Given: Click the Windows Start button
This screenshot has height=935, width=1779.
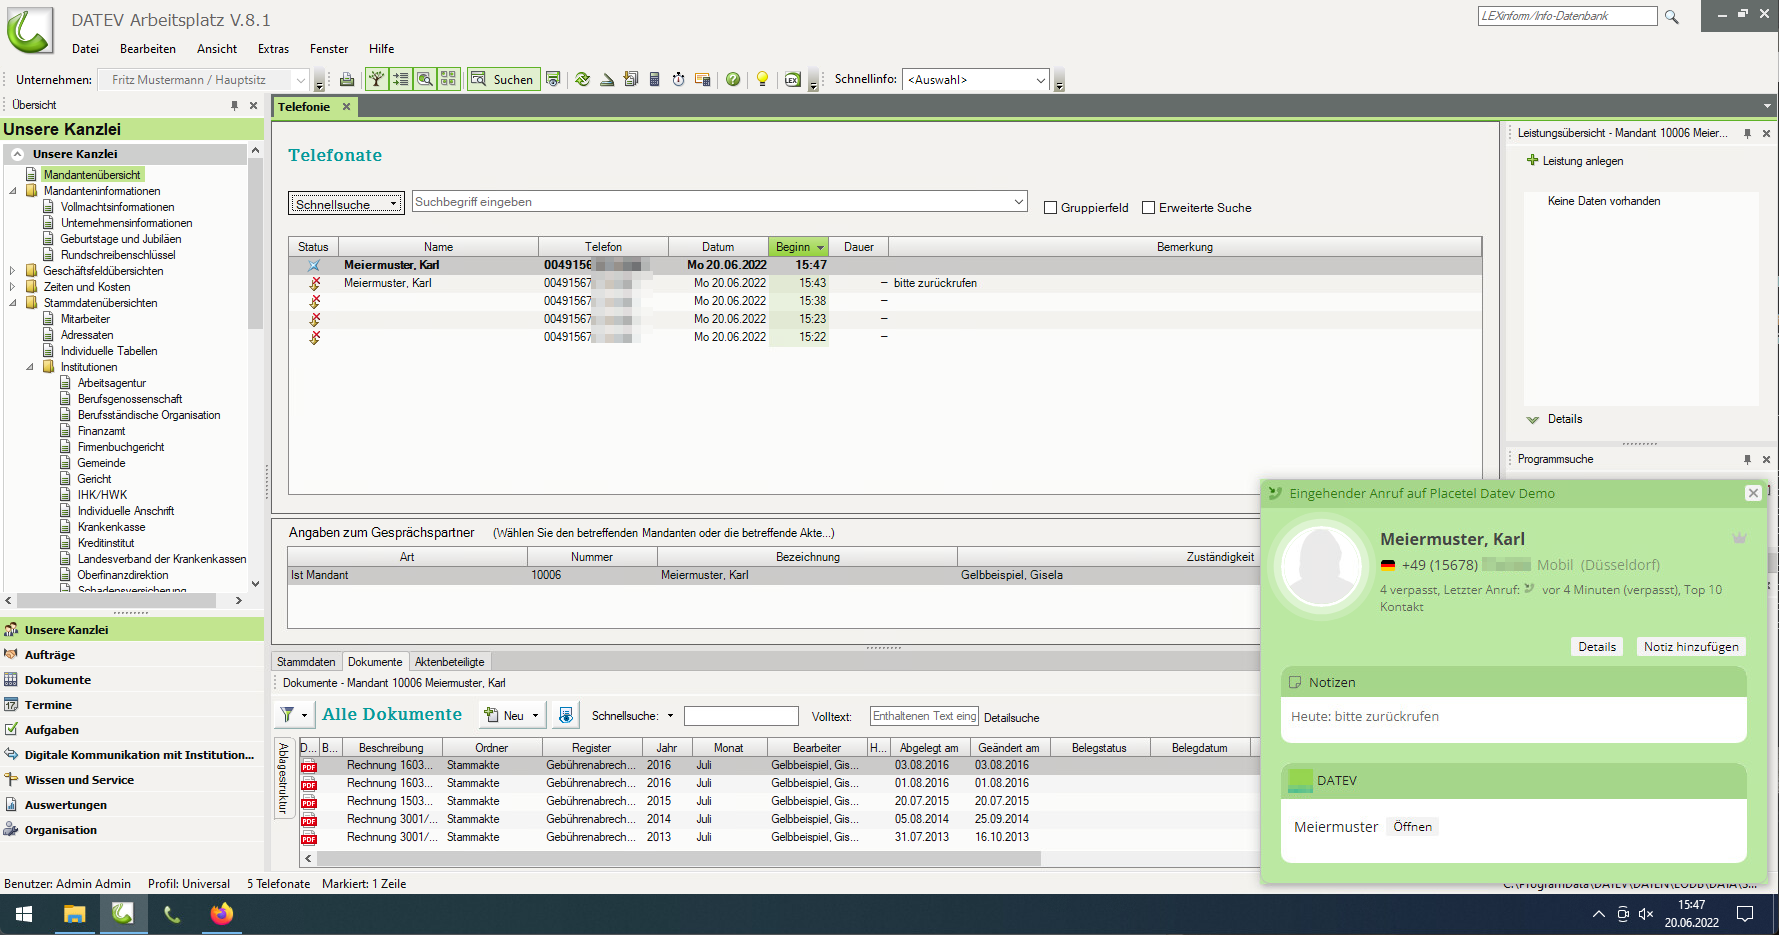Looking at the screenshot, I should (24, 914).
